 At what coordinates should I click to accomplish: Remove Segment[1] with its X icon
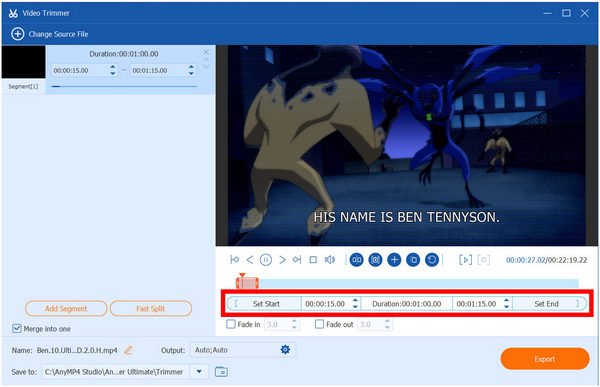click(206, 52)
